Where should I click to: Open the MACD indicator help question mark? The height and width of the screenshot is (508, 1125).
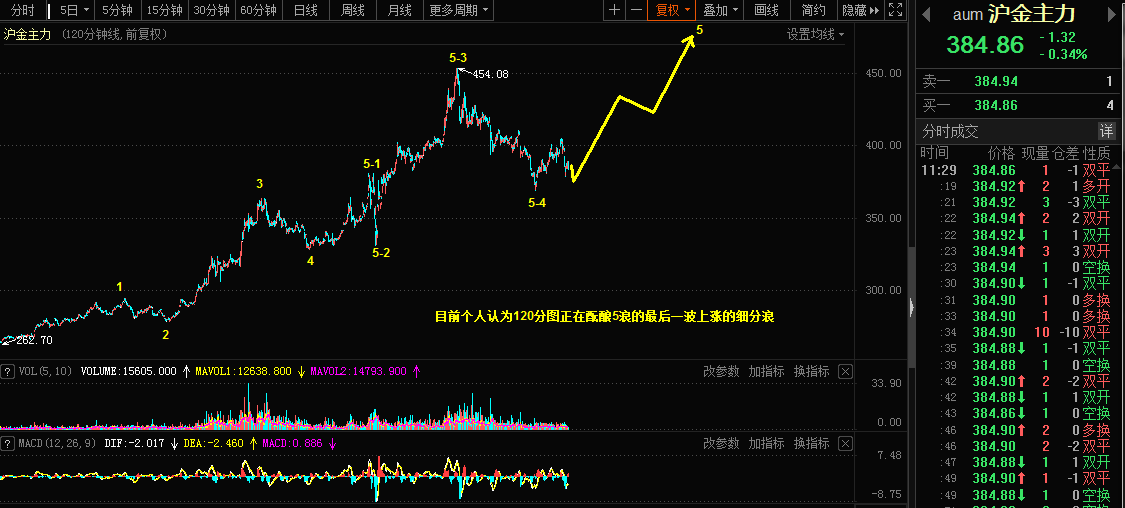[x=7, y=444]
